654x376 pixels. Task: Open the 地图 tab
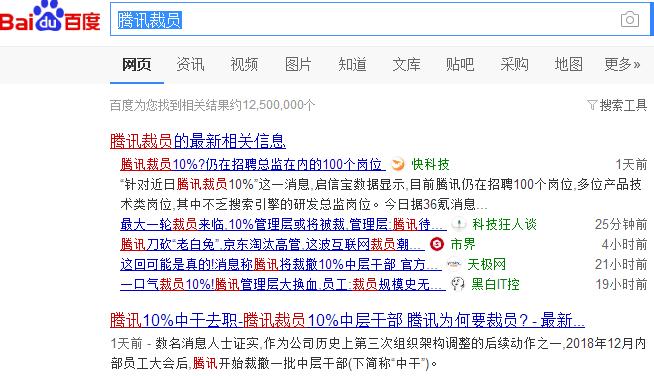click(568, 65)
